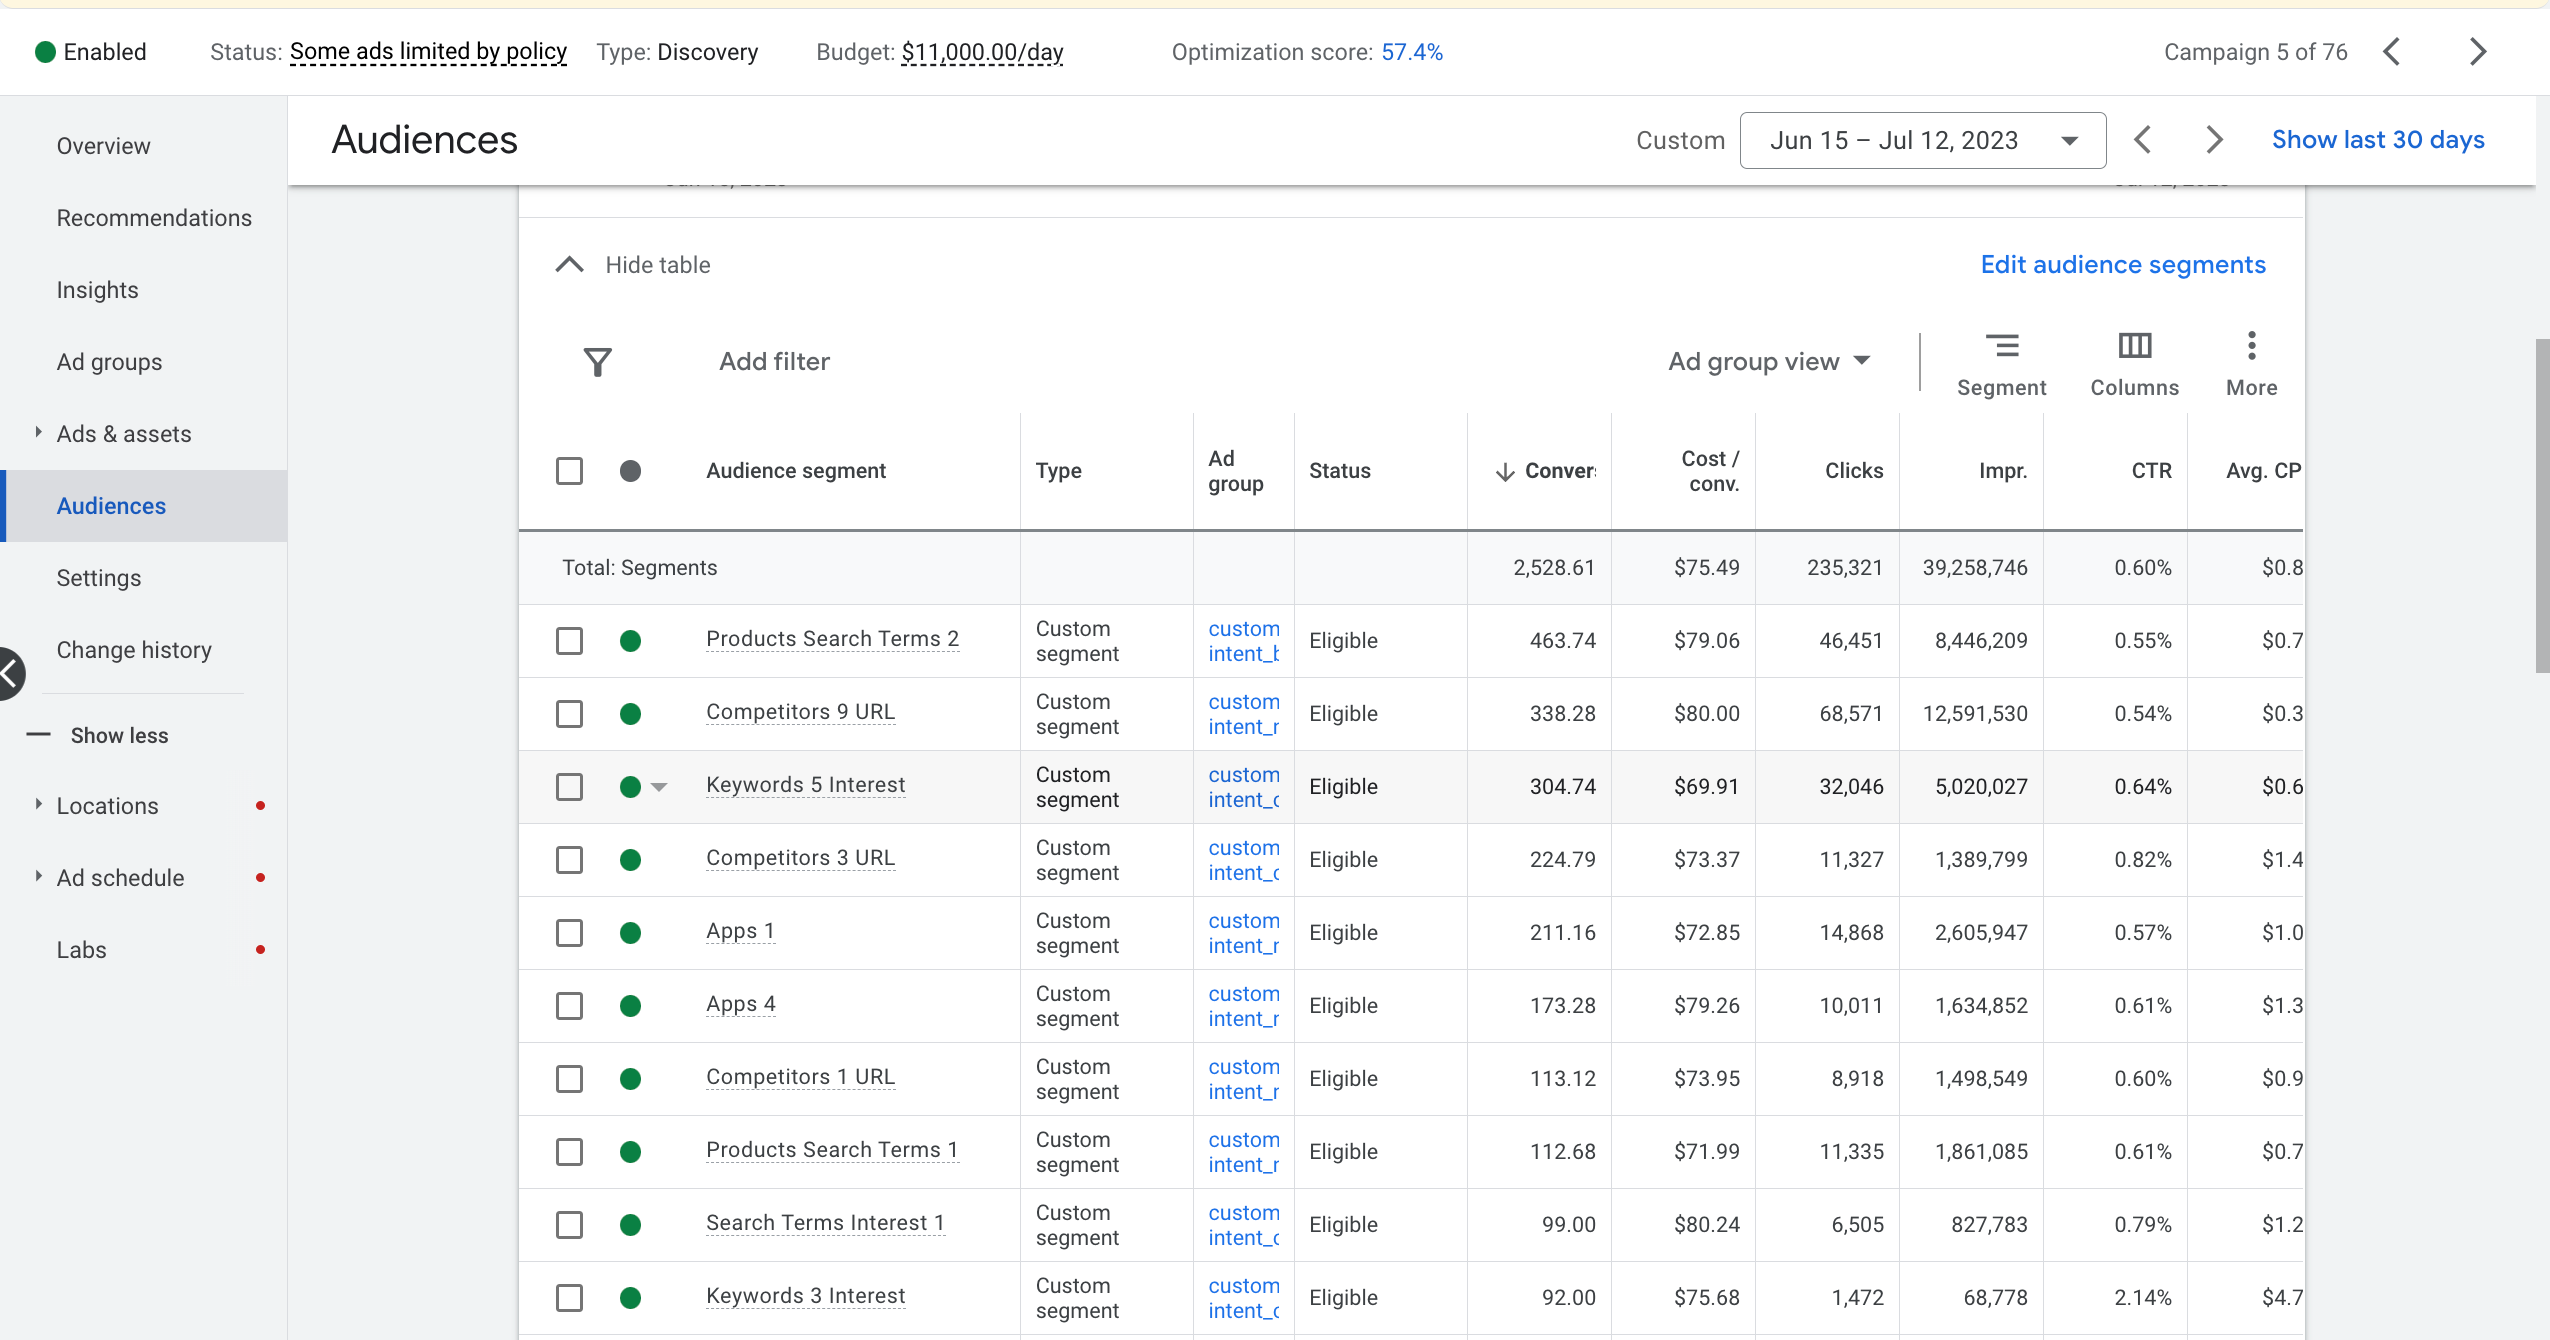The width and height of the screenshot is (2550, 1340).
Task: Click the vertical page scrollbar
Action: (x=2541, y=505)
